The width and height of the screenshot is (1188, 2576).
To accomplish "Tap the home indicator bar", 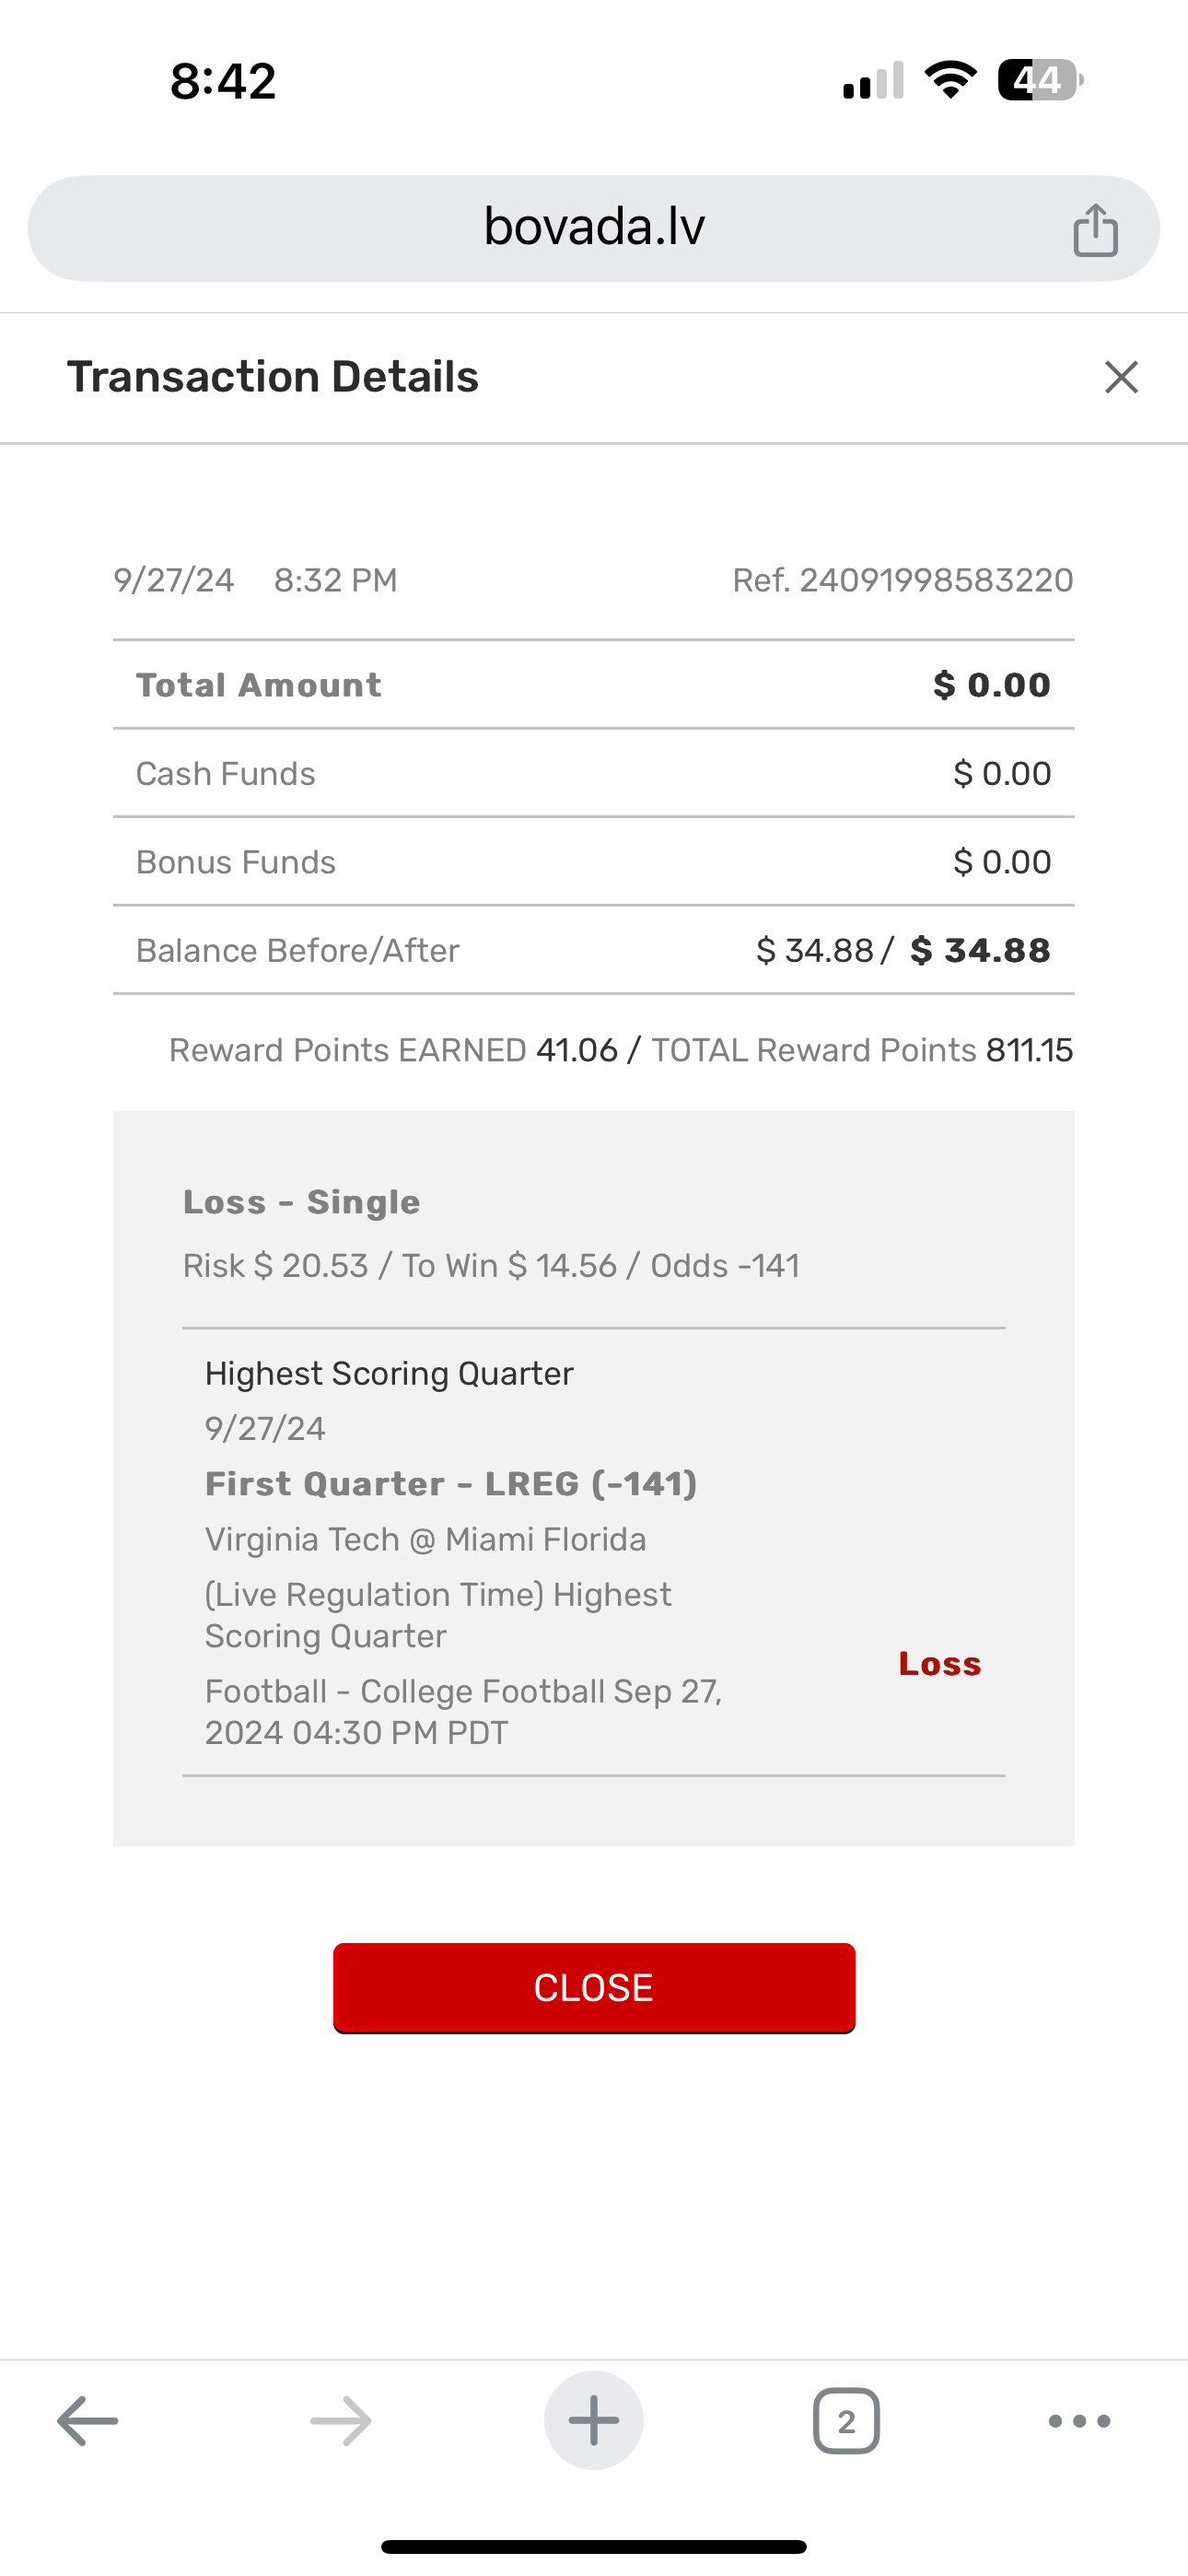I will coord(594,2546).
